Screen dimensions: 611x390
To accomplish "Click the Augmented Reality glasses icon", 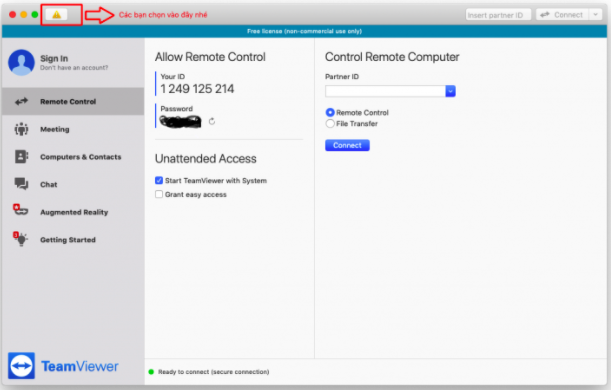I will pyautogui.click(x=21, y=210).
